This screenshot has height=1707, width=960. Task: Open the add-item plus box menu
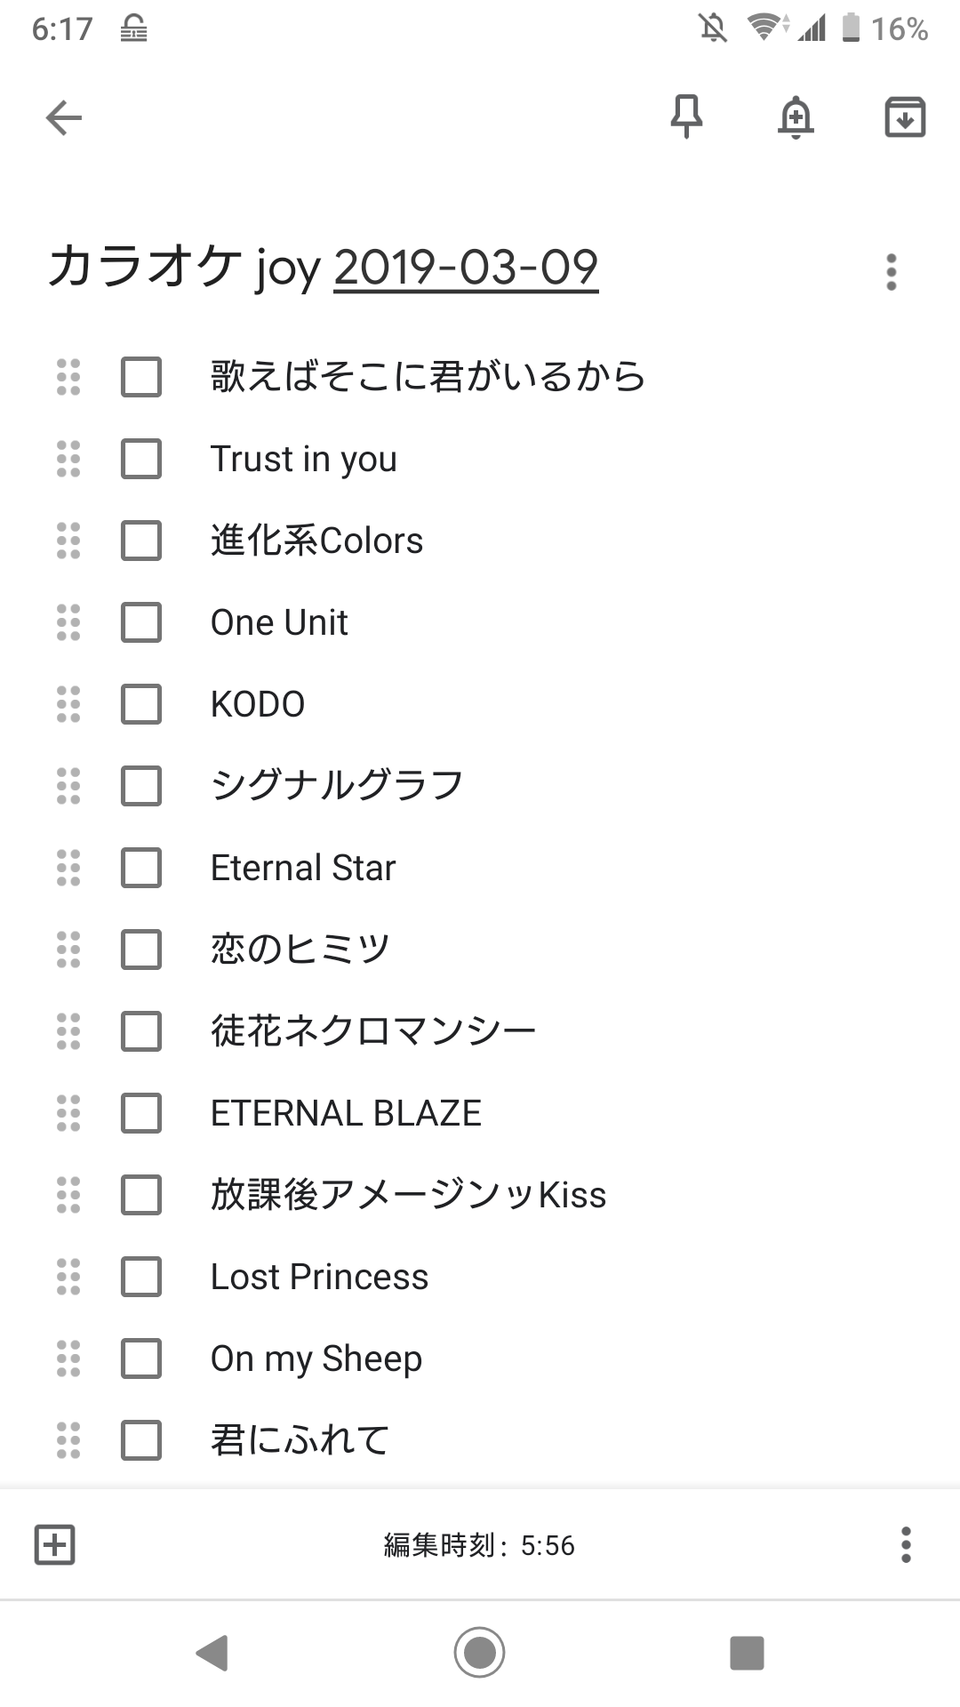click(55, 1545)
